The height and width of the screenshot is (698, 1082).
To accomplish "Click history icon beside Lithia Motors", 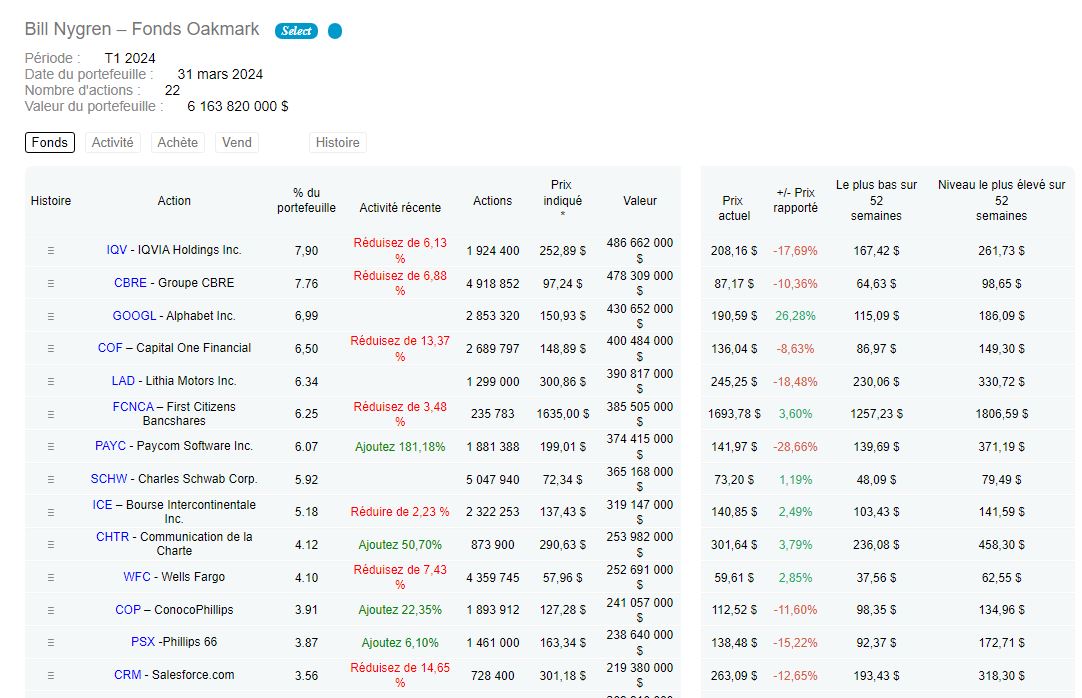I will coord(51,382).
